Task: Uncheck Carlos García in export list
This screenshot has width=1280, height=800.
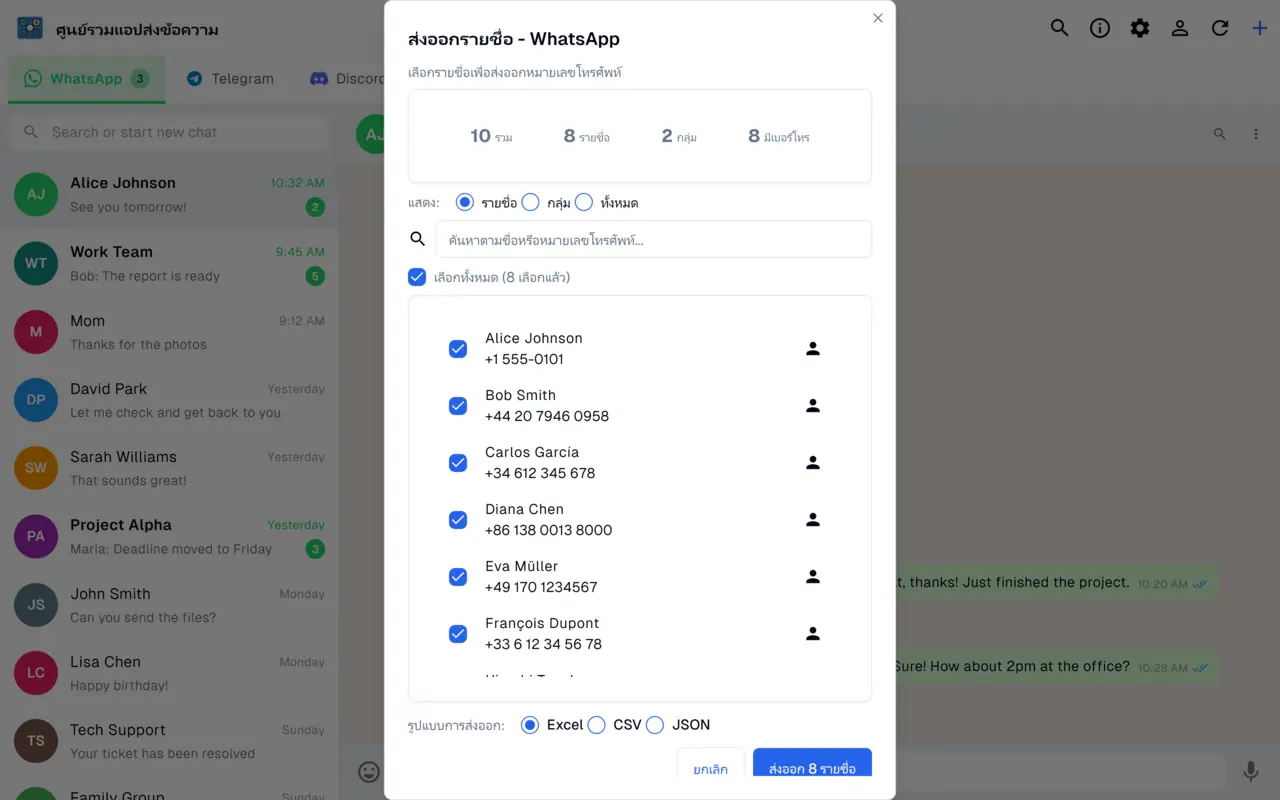Action: point(458,463)
